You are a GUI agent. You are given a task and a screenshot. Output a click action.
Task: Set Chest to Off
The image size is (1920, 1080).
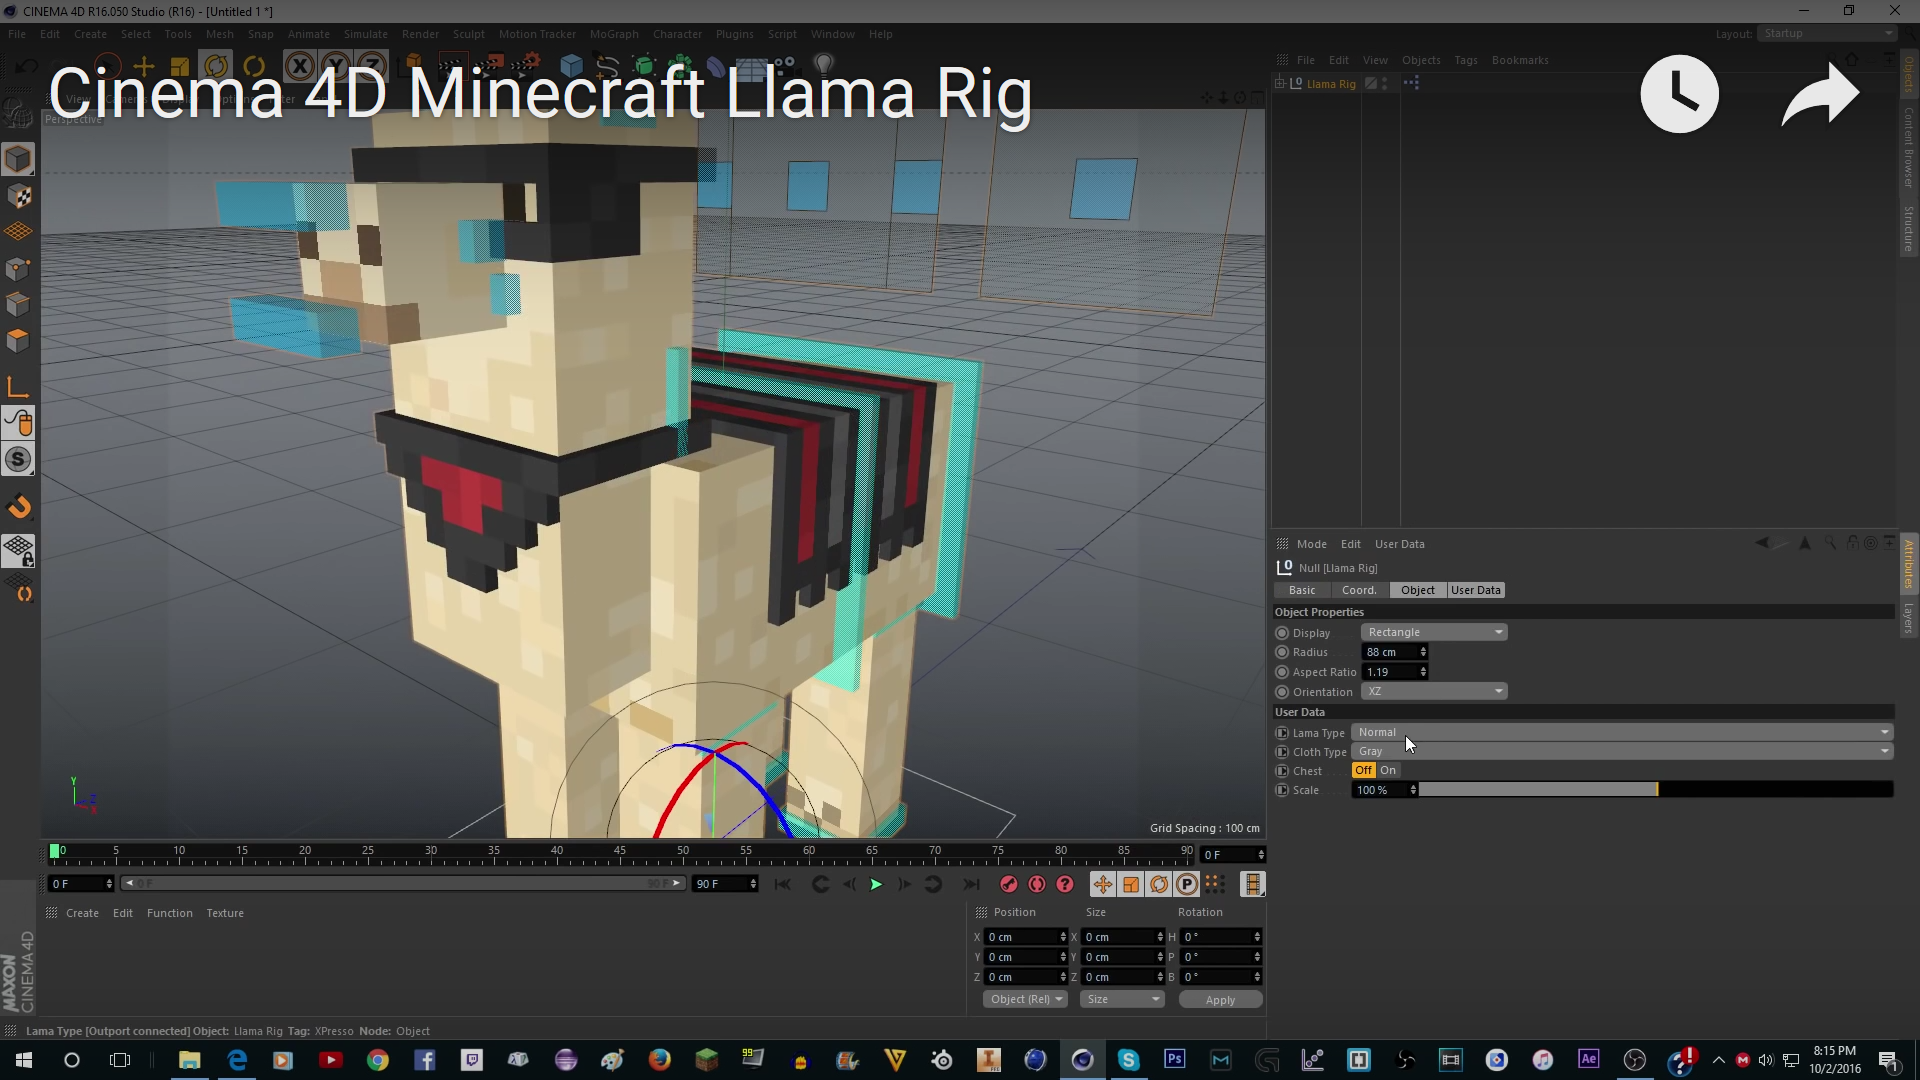coord(1364,770)
